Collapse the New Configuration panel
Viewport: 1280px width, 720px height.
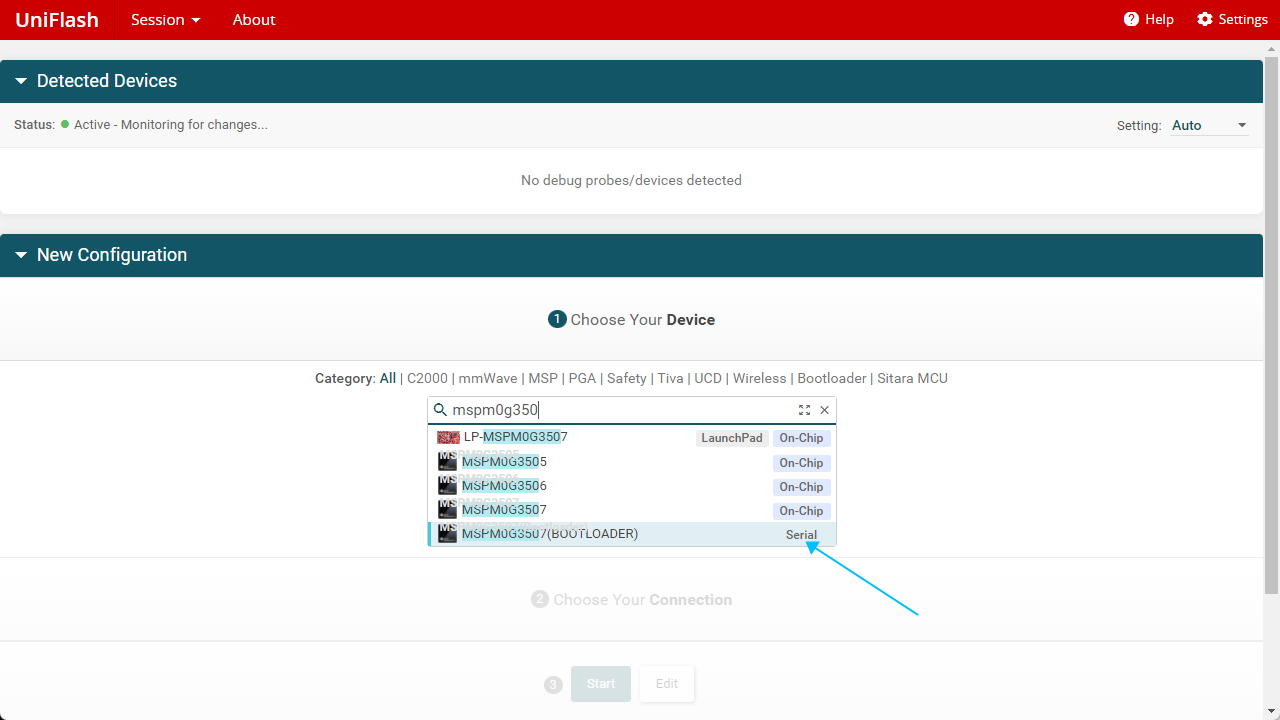(x=21, y=255)
